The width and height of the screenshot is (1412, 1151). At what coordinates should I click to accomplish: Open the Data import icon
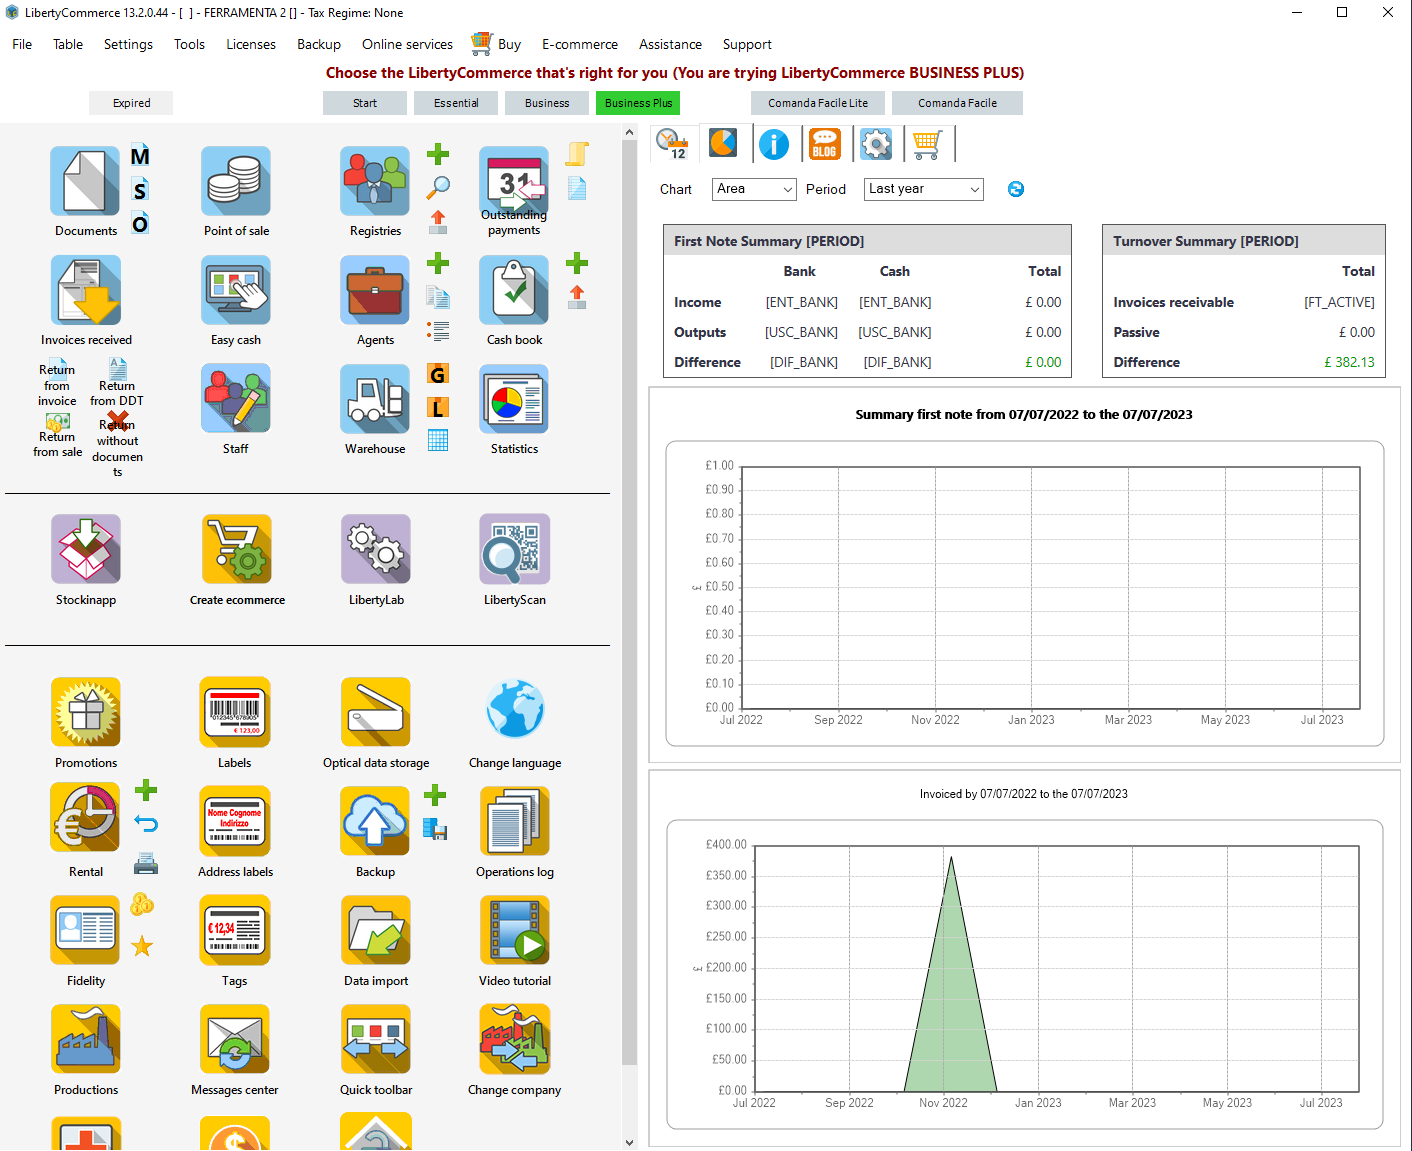click(375, 930)
